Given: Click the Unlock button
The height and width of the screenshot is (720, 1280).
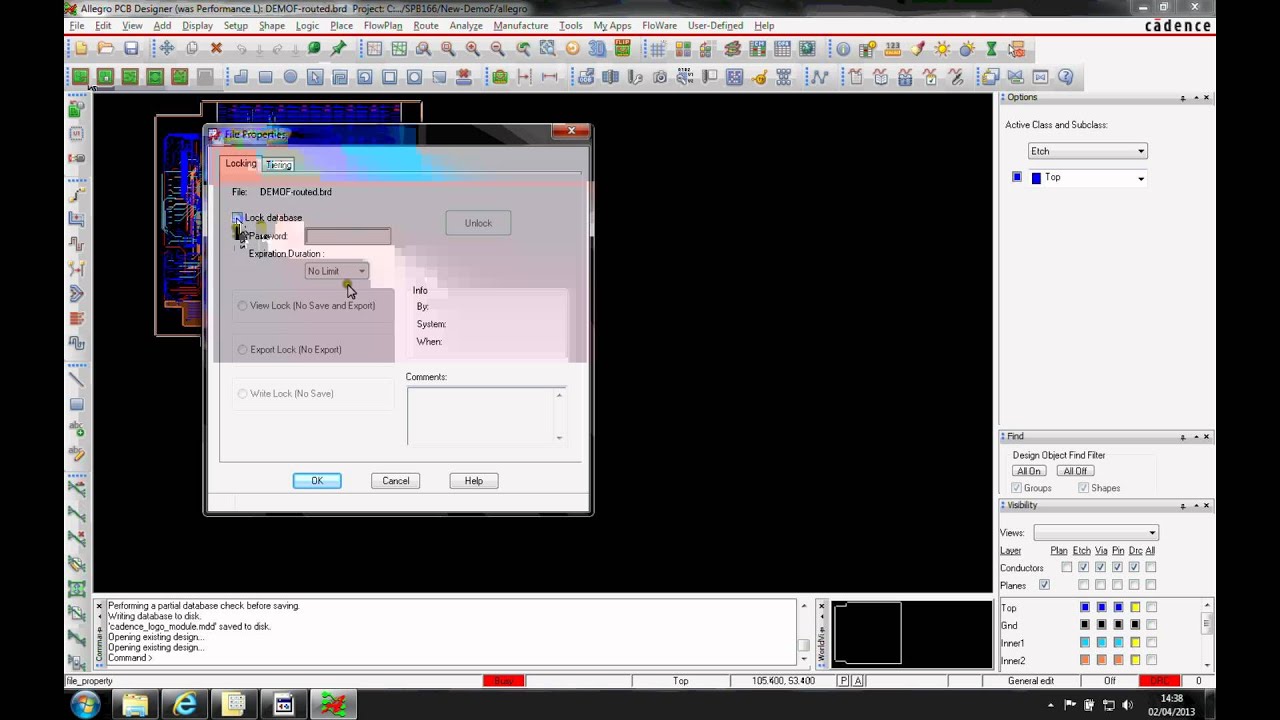Looking at the screenshot, I should pos(478,223).
